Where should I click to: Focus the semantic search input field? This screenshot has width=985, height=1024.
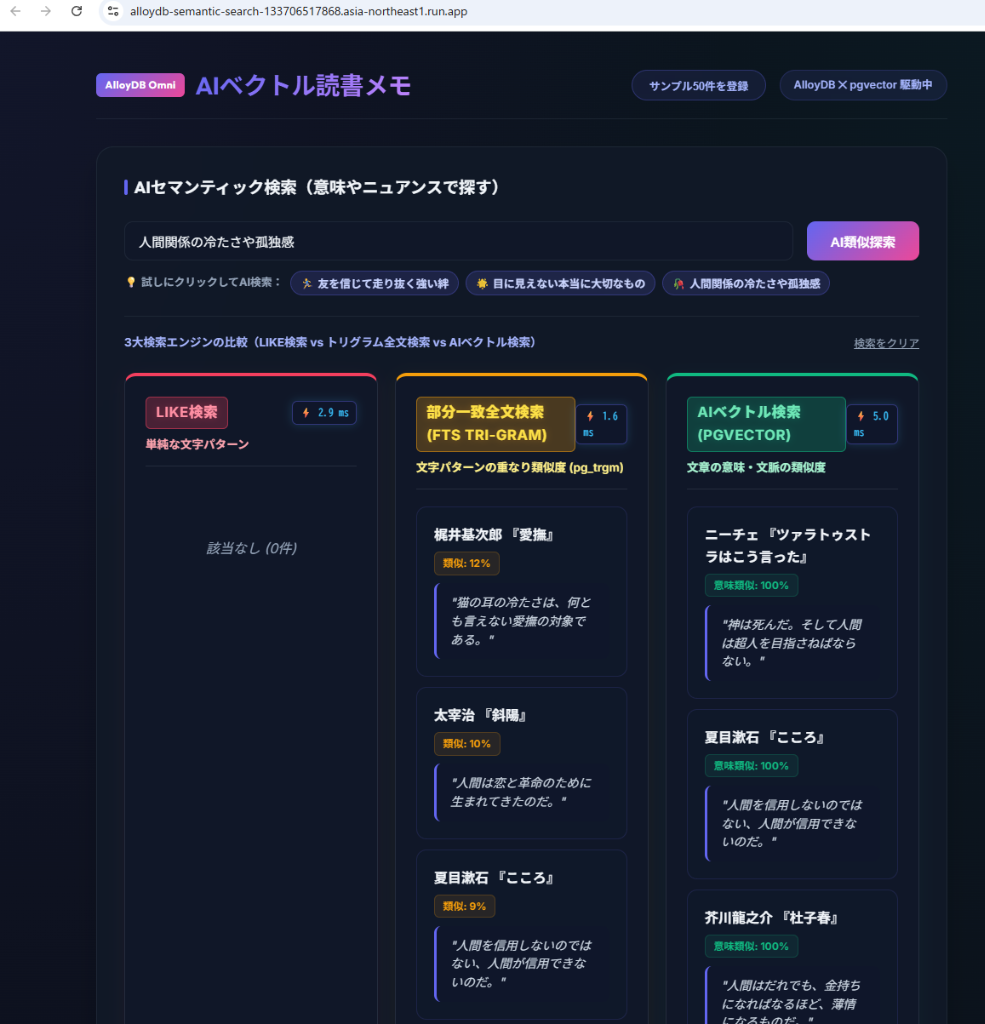459,242
